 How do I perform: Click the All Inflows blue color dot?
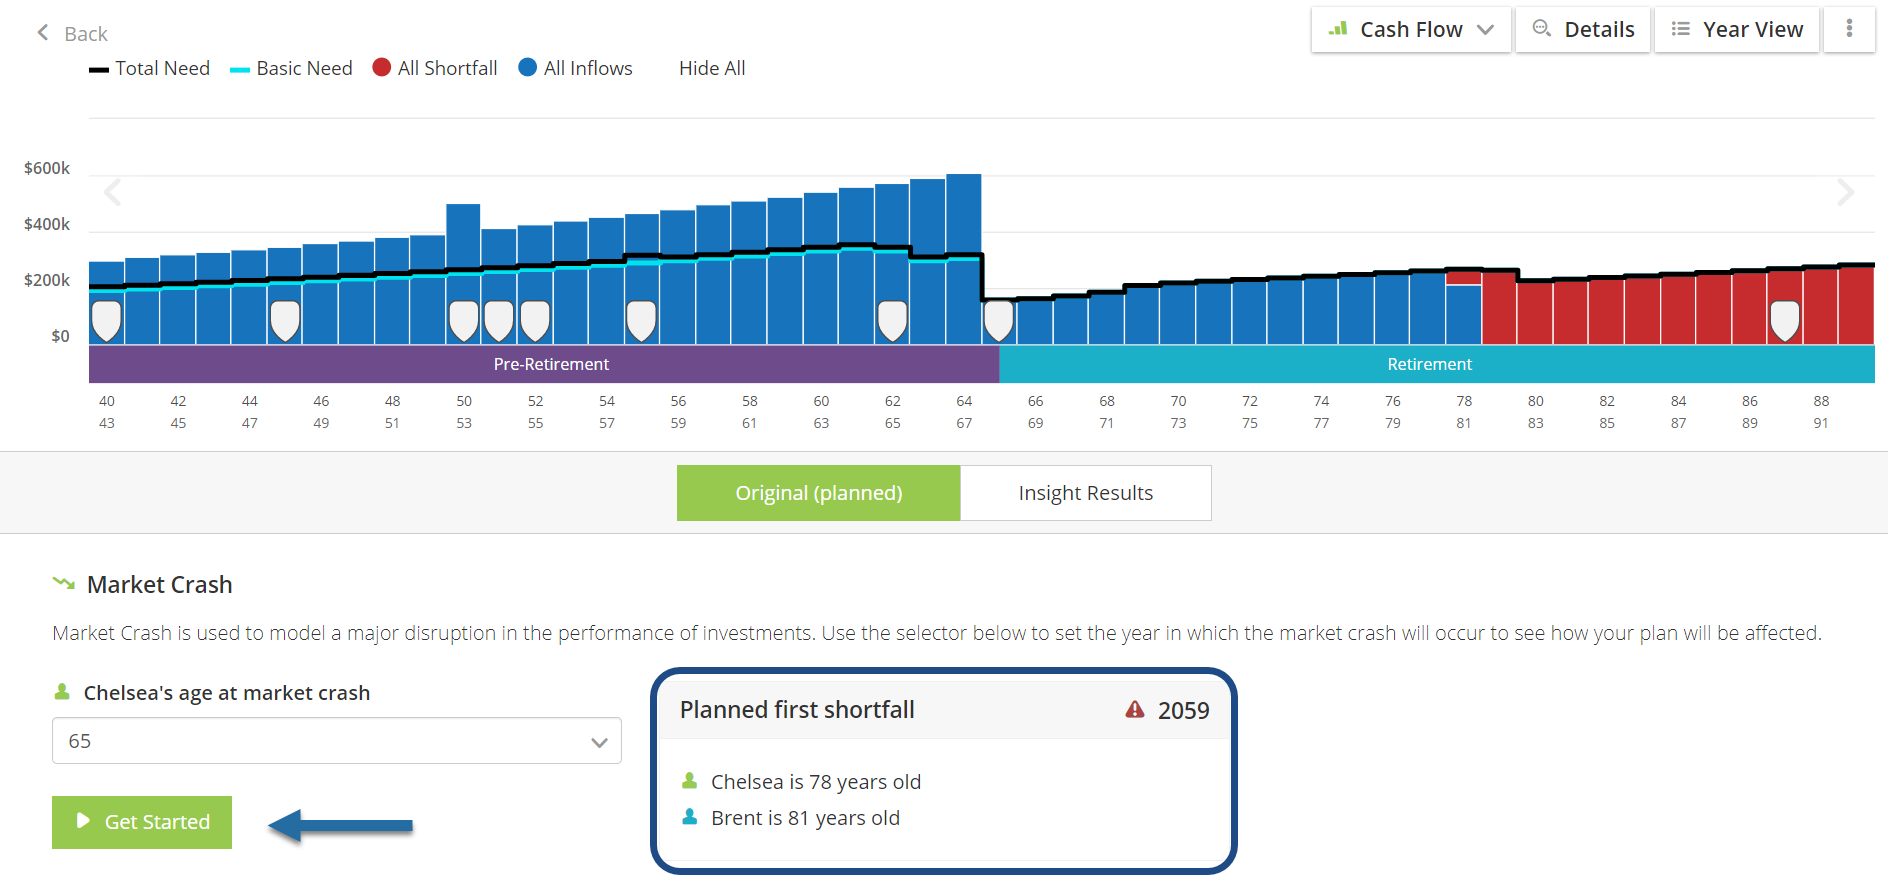(x=527, y=67)
